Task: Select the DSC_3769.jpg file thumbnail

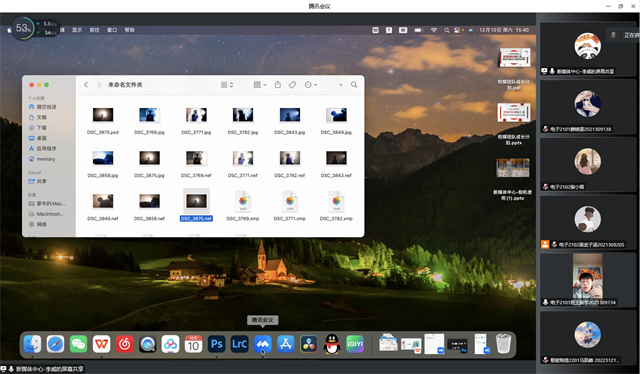Action: click(x=149, y=116)
